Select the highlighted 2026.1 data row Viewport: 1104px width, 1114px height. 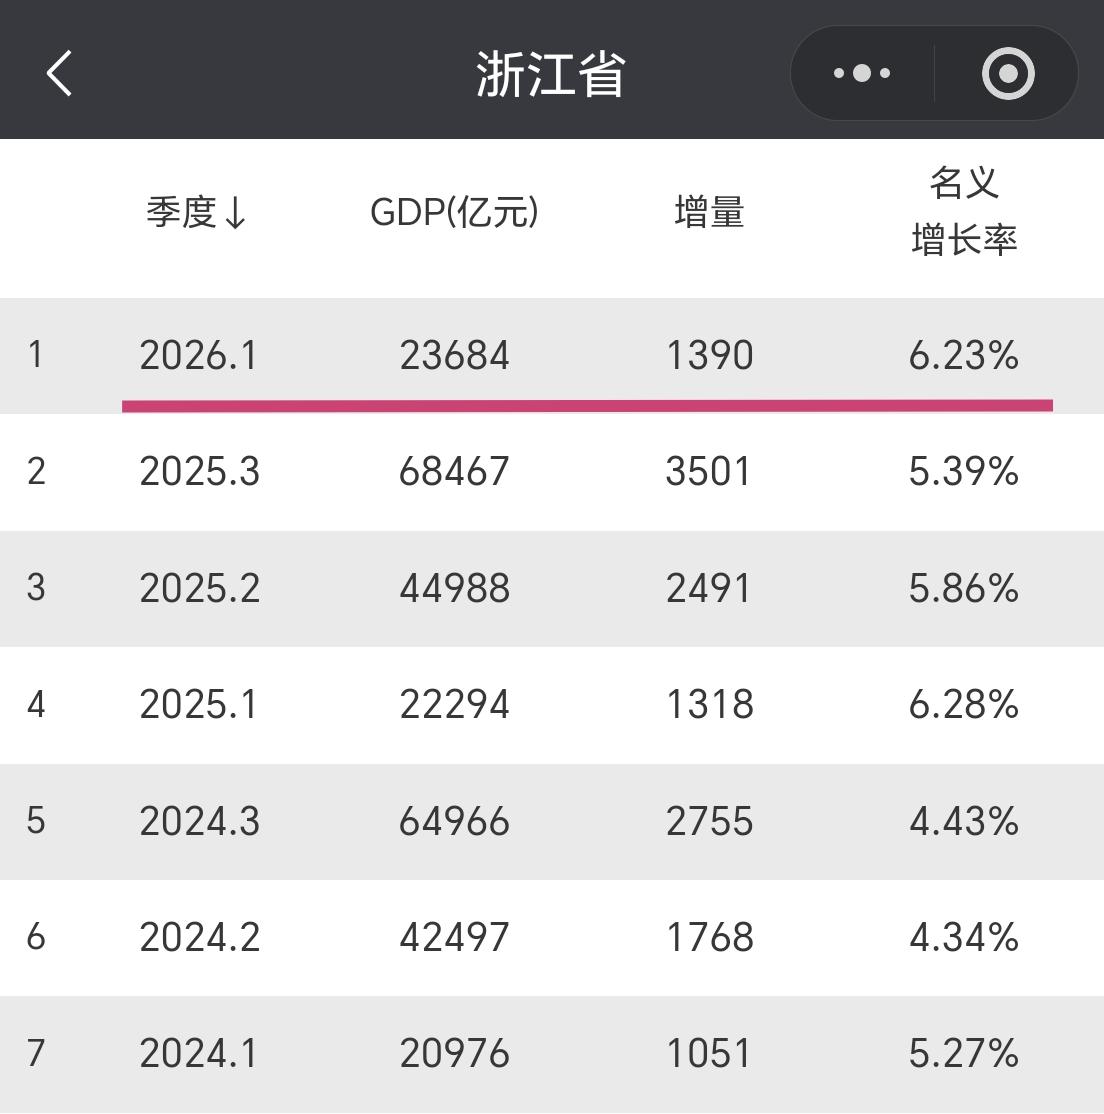(550, 356)
